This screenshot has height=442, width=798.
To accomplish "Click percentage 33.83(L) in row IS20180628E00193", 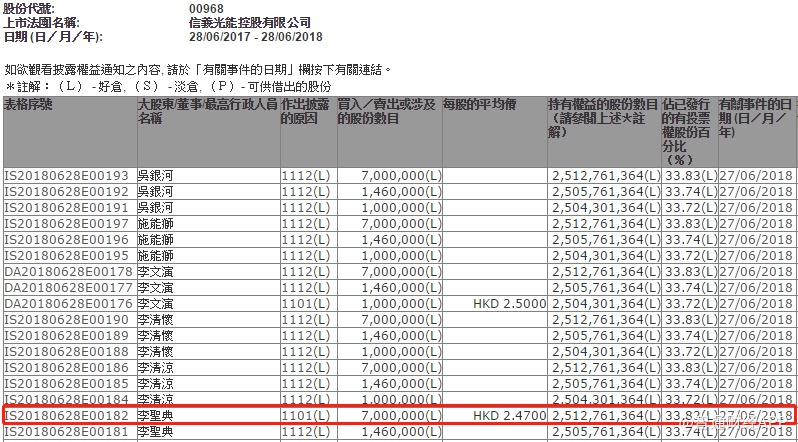I will click(690, 176).
